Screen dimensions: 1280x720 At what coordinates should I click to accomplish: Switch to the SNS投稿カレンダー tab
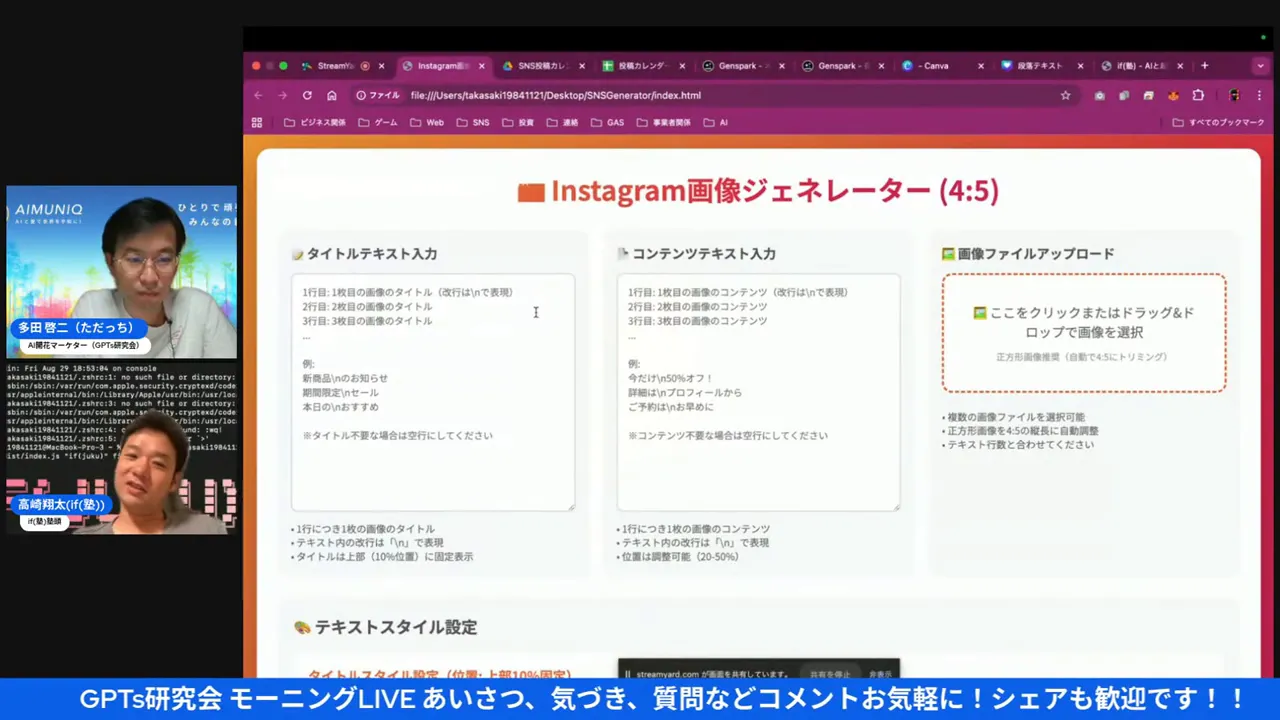point(540,66)
